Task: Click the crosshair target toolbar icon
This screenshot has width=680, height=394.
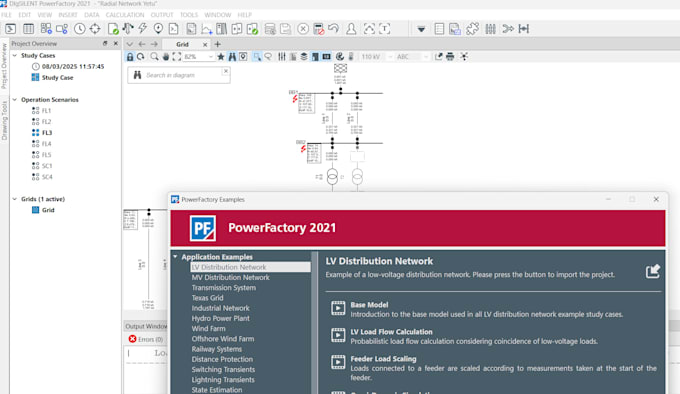Action: coord(95,29)
